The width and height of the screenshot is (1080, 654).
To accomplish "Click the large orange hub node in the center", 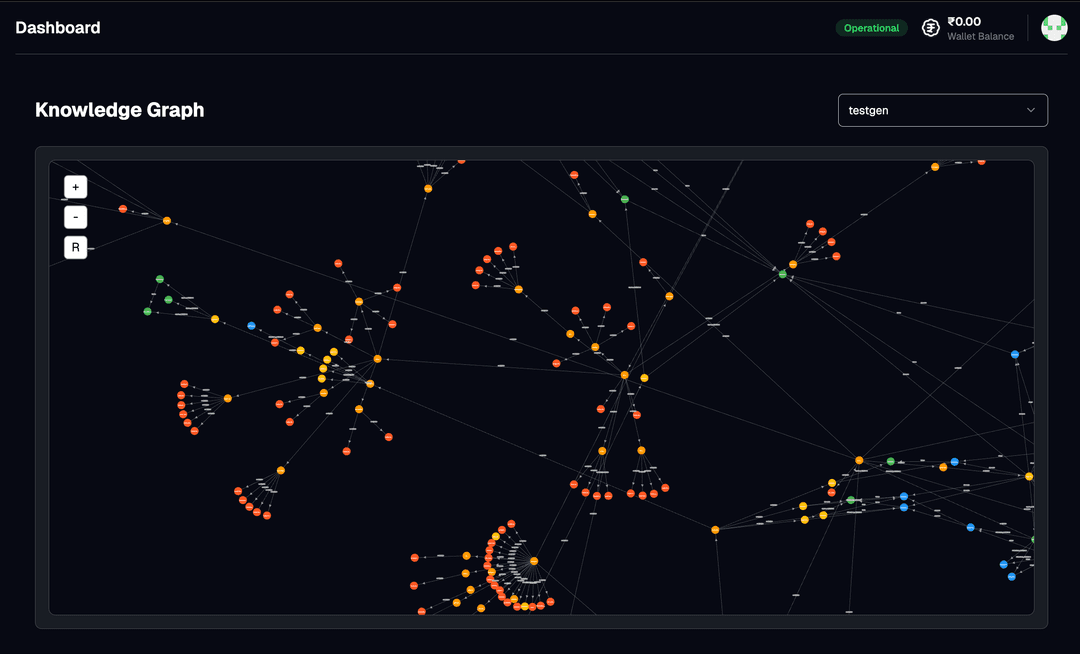I will pos(625,375).
